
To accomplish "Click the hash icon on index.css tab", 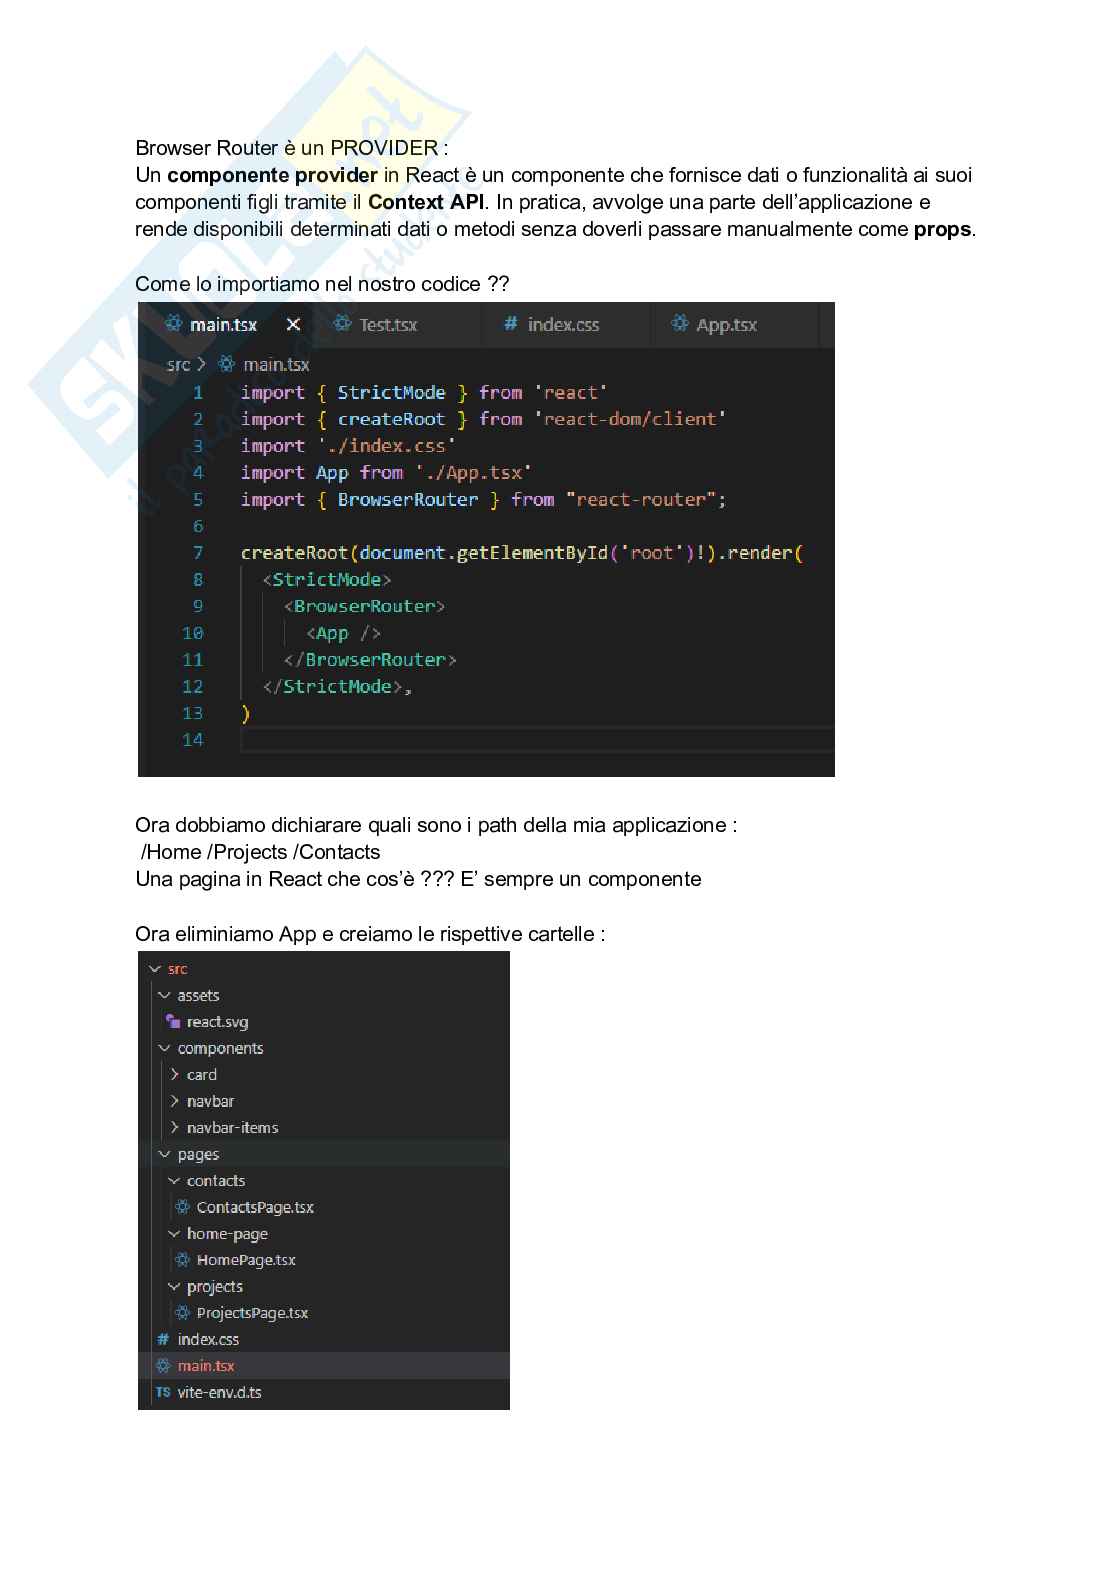I will (x=510, y=324).
